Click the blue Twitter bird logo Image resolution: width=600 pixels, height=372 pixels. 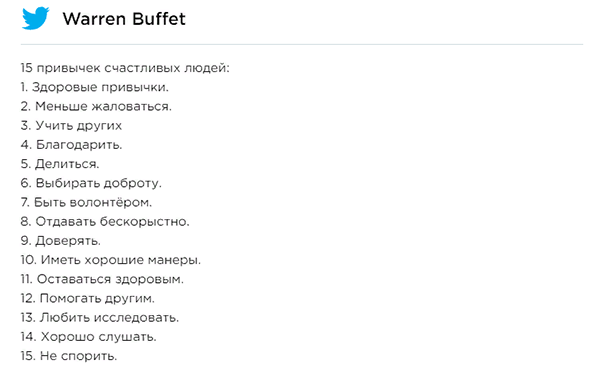[35, 18]
